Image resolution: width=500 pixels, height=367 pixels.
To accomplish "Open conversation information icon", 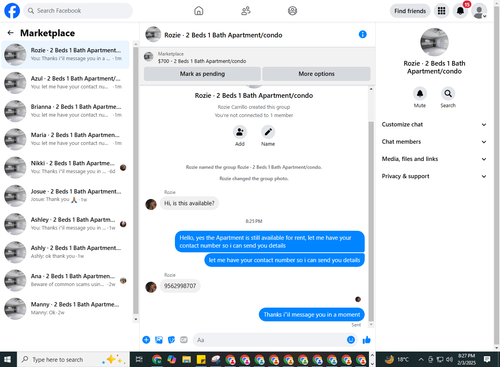I will click(x=363, y=34).
